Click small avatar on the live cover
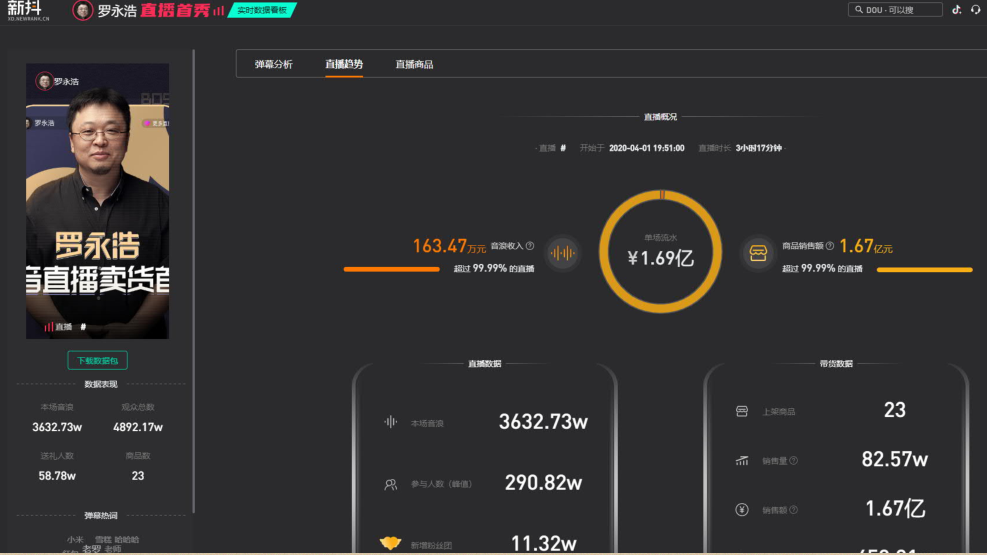This screenshot has width=987, height=555. [44, 81]
